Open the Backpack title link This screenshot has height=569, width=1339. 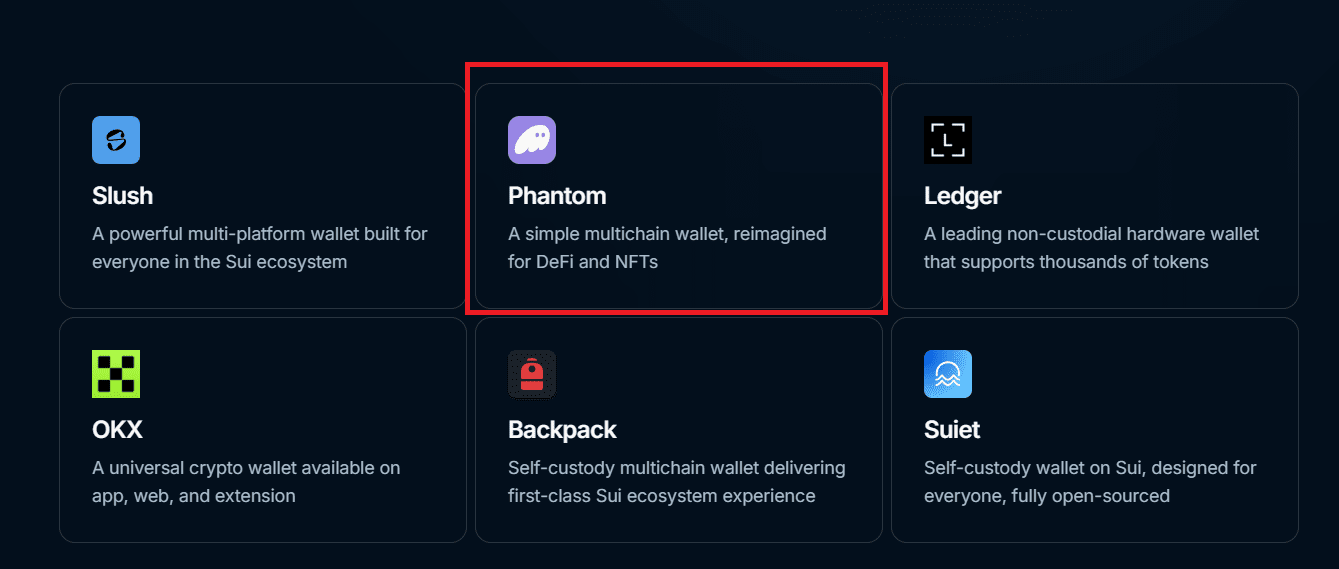(x=562, y=429)
